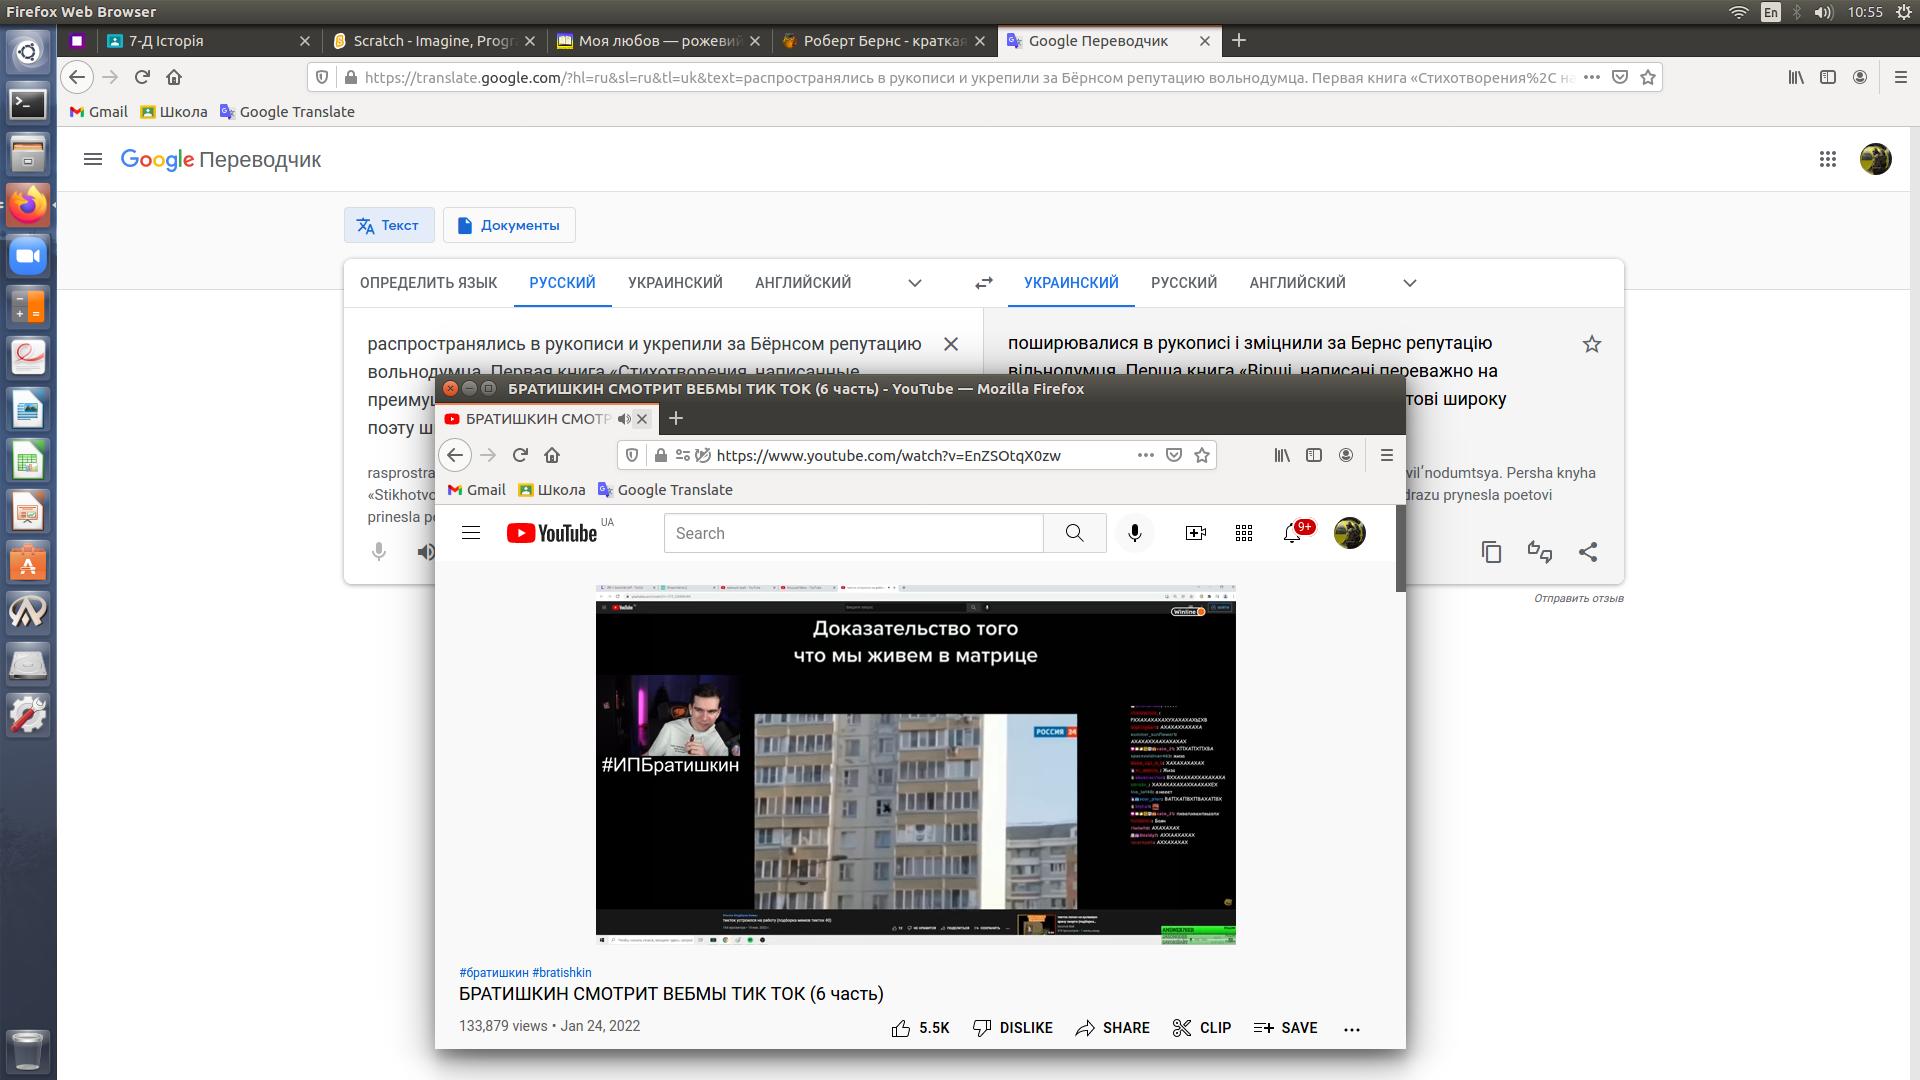Select УКРАИНСКИЙ as source language
This screenshot has height=1080, width=1920.
tap(675, 283)
